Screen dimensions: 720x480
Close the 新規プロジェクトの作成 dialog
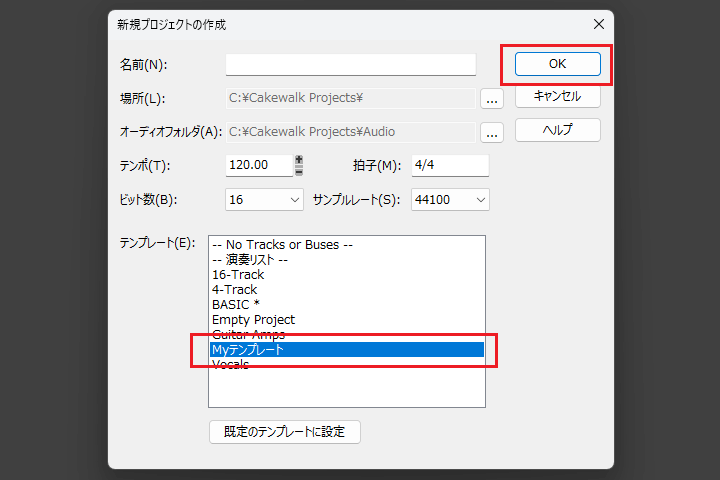599,23
